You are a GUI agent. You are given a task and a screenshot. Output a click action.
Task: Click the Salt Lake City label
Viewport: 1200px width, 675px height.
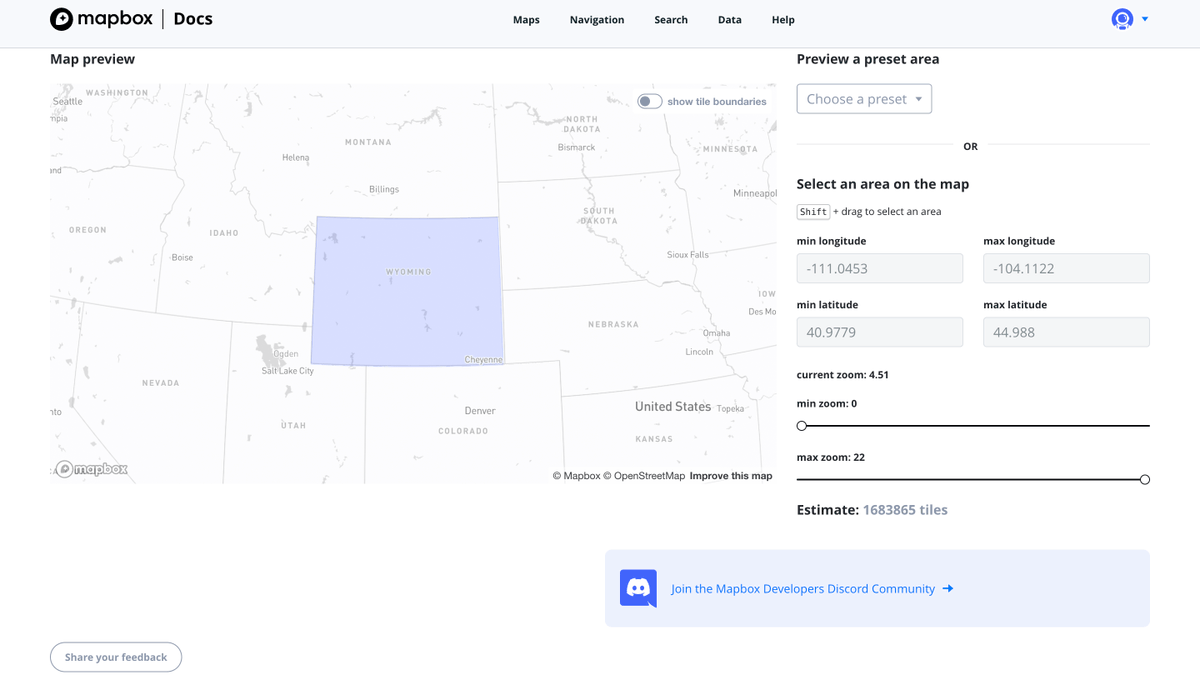288,371
